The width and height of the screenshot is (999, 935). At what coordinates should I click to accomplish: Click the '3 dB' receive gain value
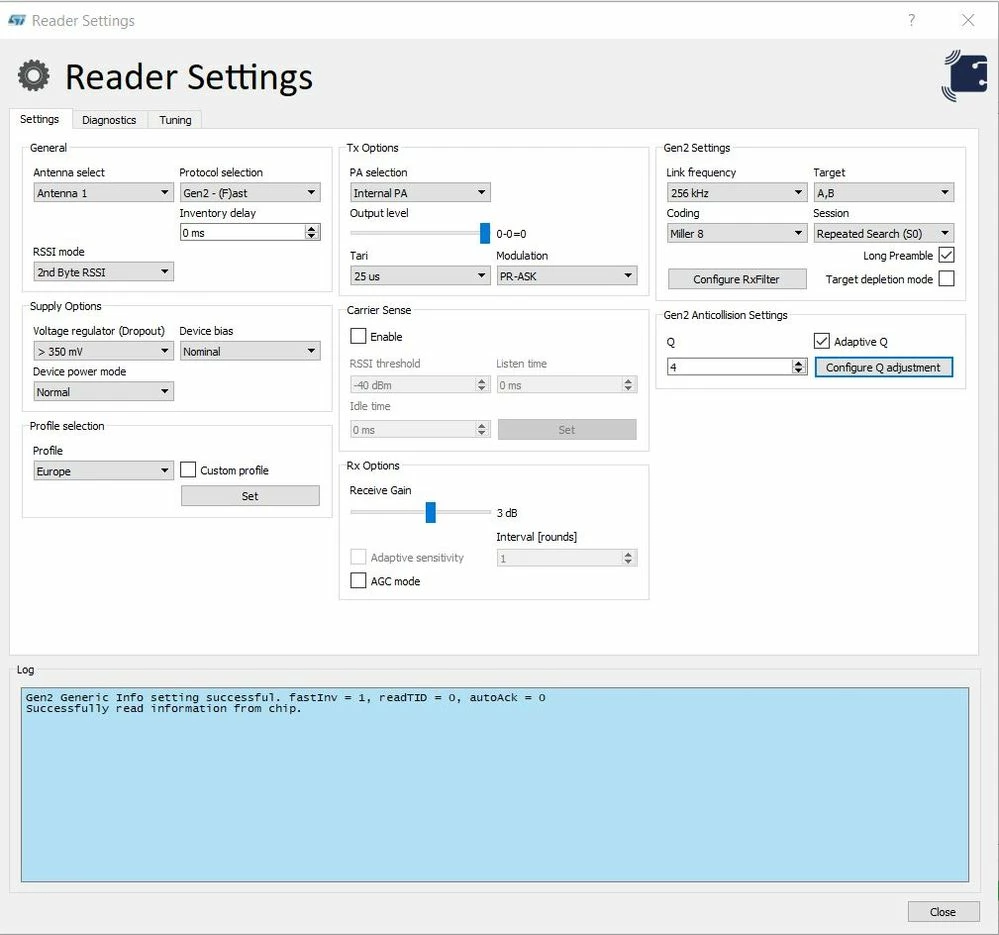(507, 513)
